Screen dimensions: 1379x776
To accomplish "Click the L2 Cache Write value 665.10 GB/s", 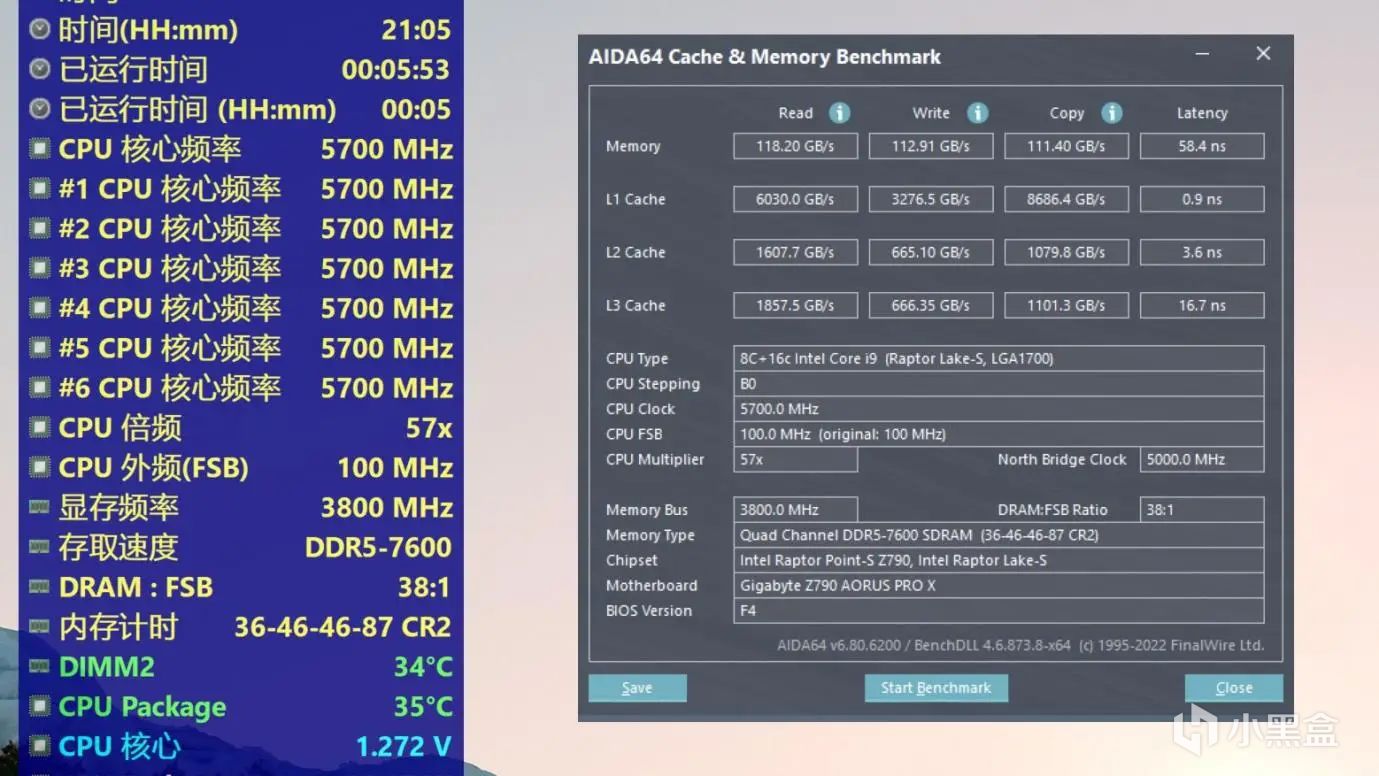I will coord(931,252).
